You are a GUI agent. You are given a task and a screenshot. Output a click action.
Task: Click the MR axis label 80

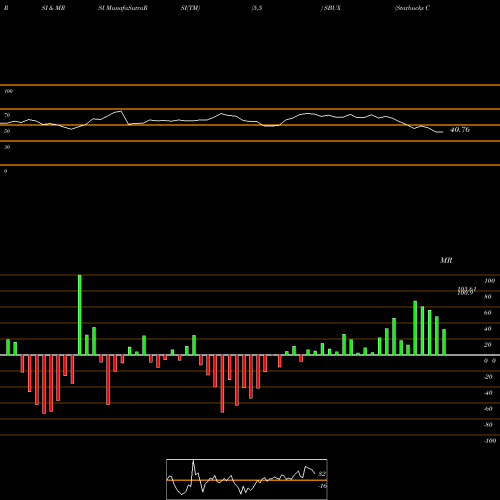488,297
